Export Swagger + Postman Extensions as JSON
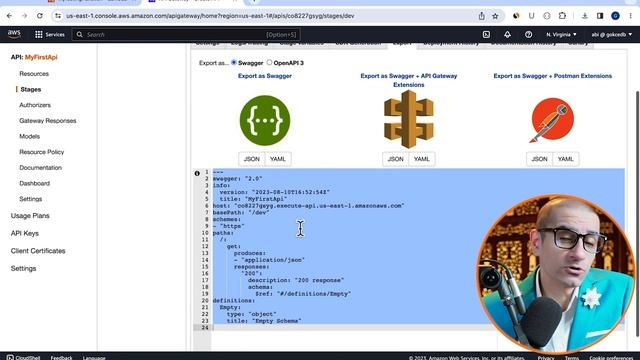 (539, 159)
